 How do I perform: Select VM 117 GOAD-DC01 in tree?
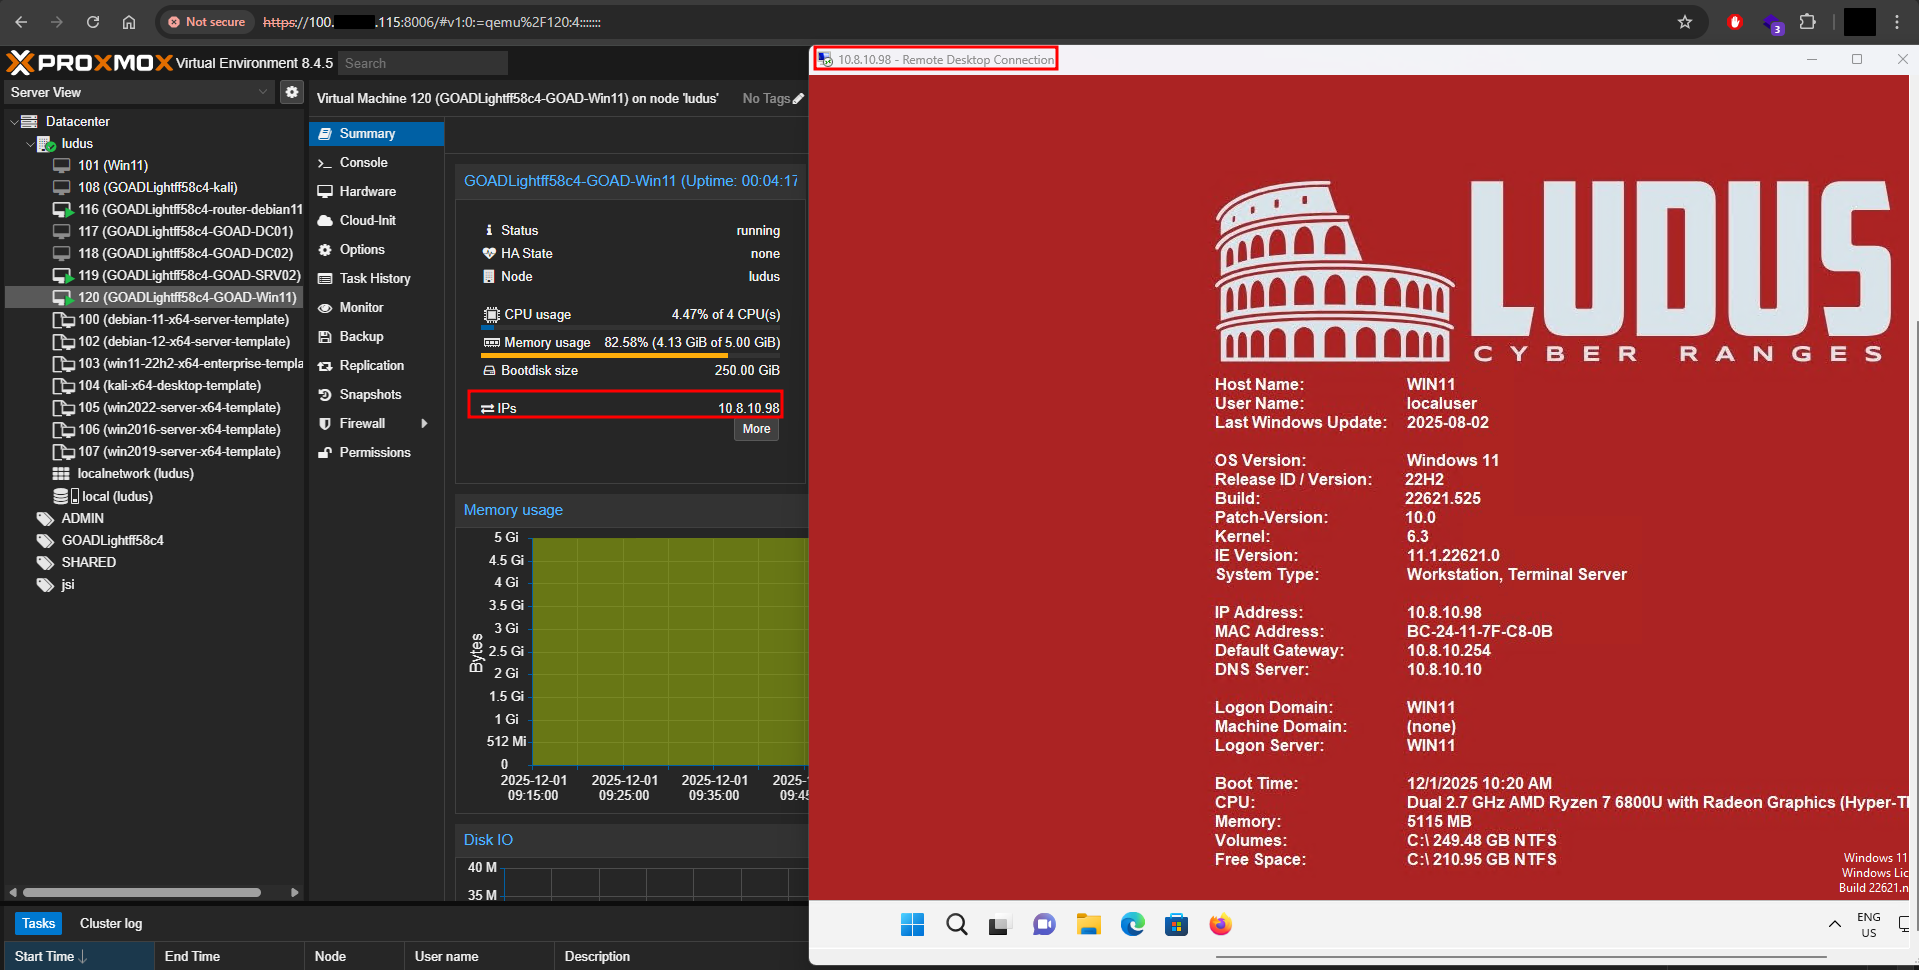185,231
